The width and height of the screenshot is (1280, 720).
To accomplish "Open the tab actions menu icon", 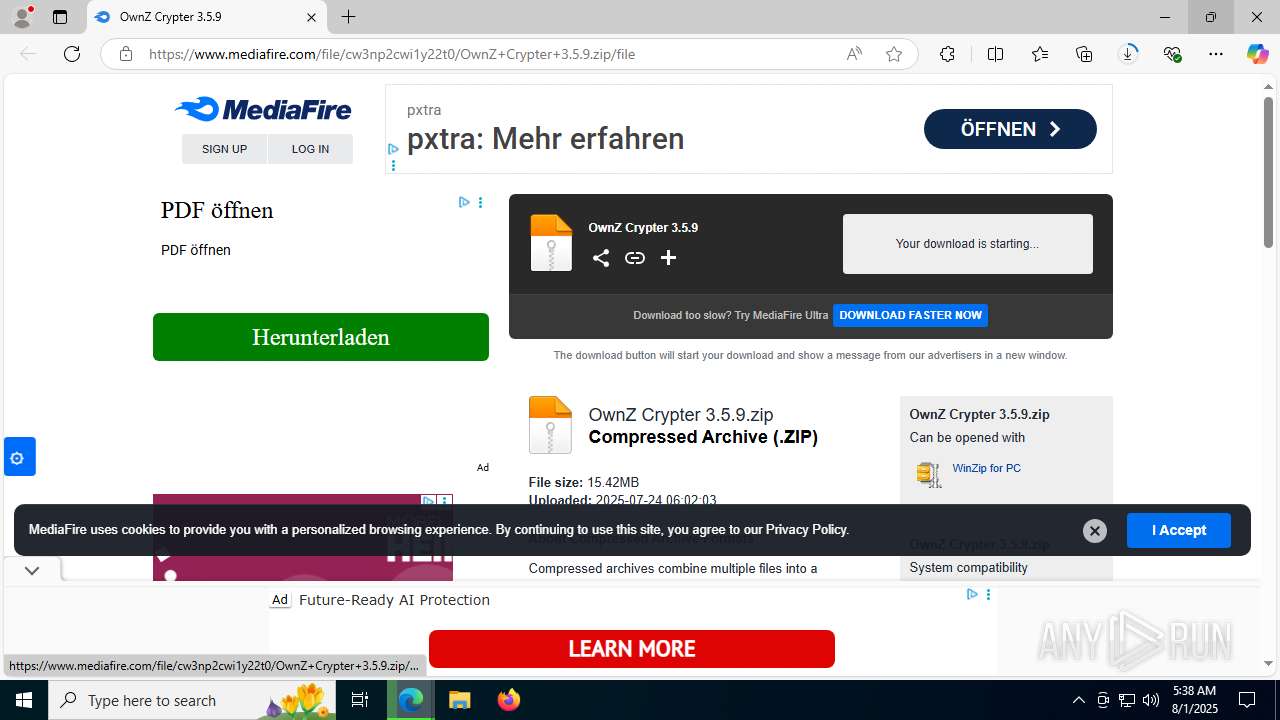I will point(60,17).
